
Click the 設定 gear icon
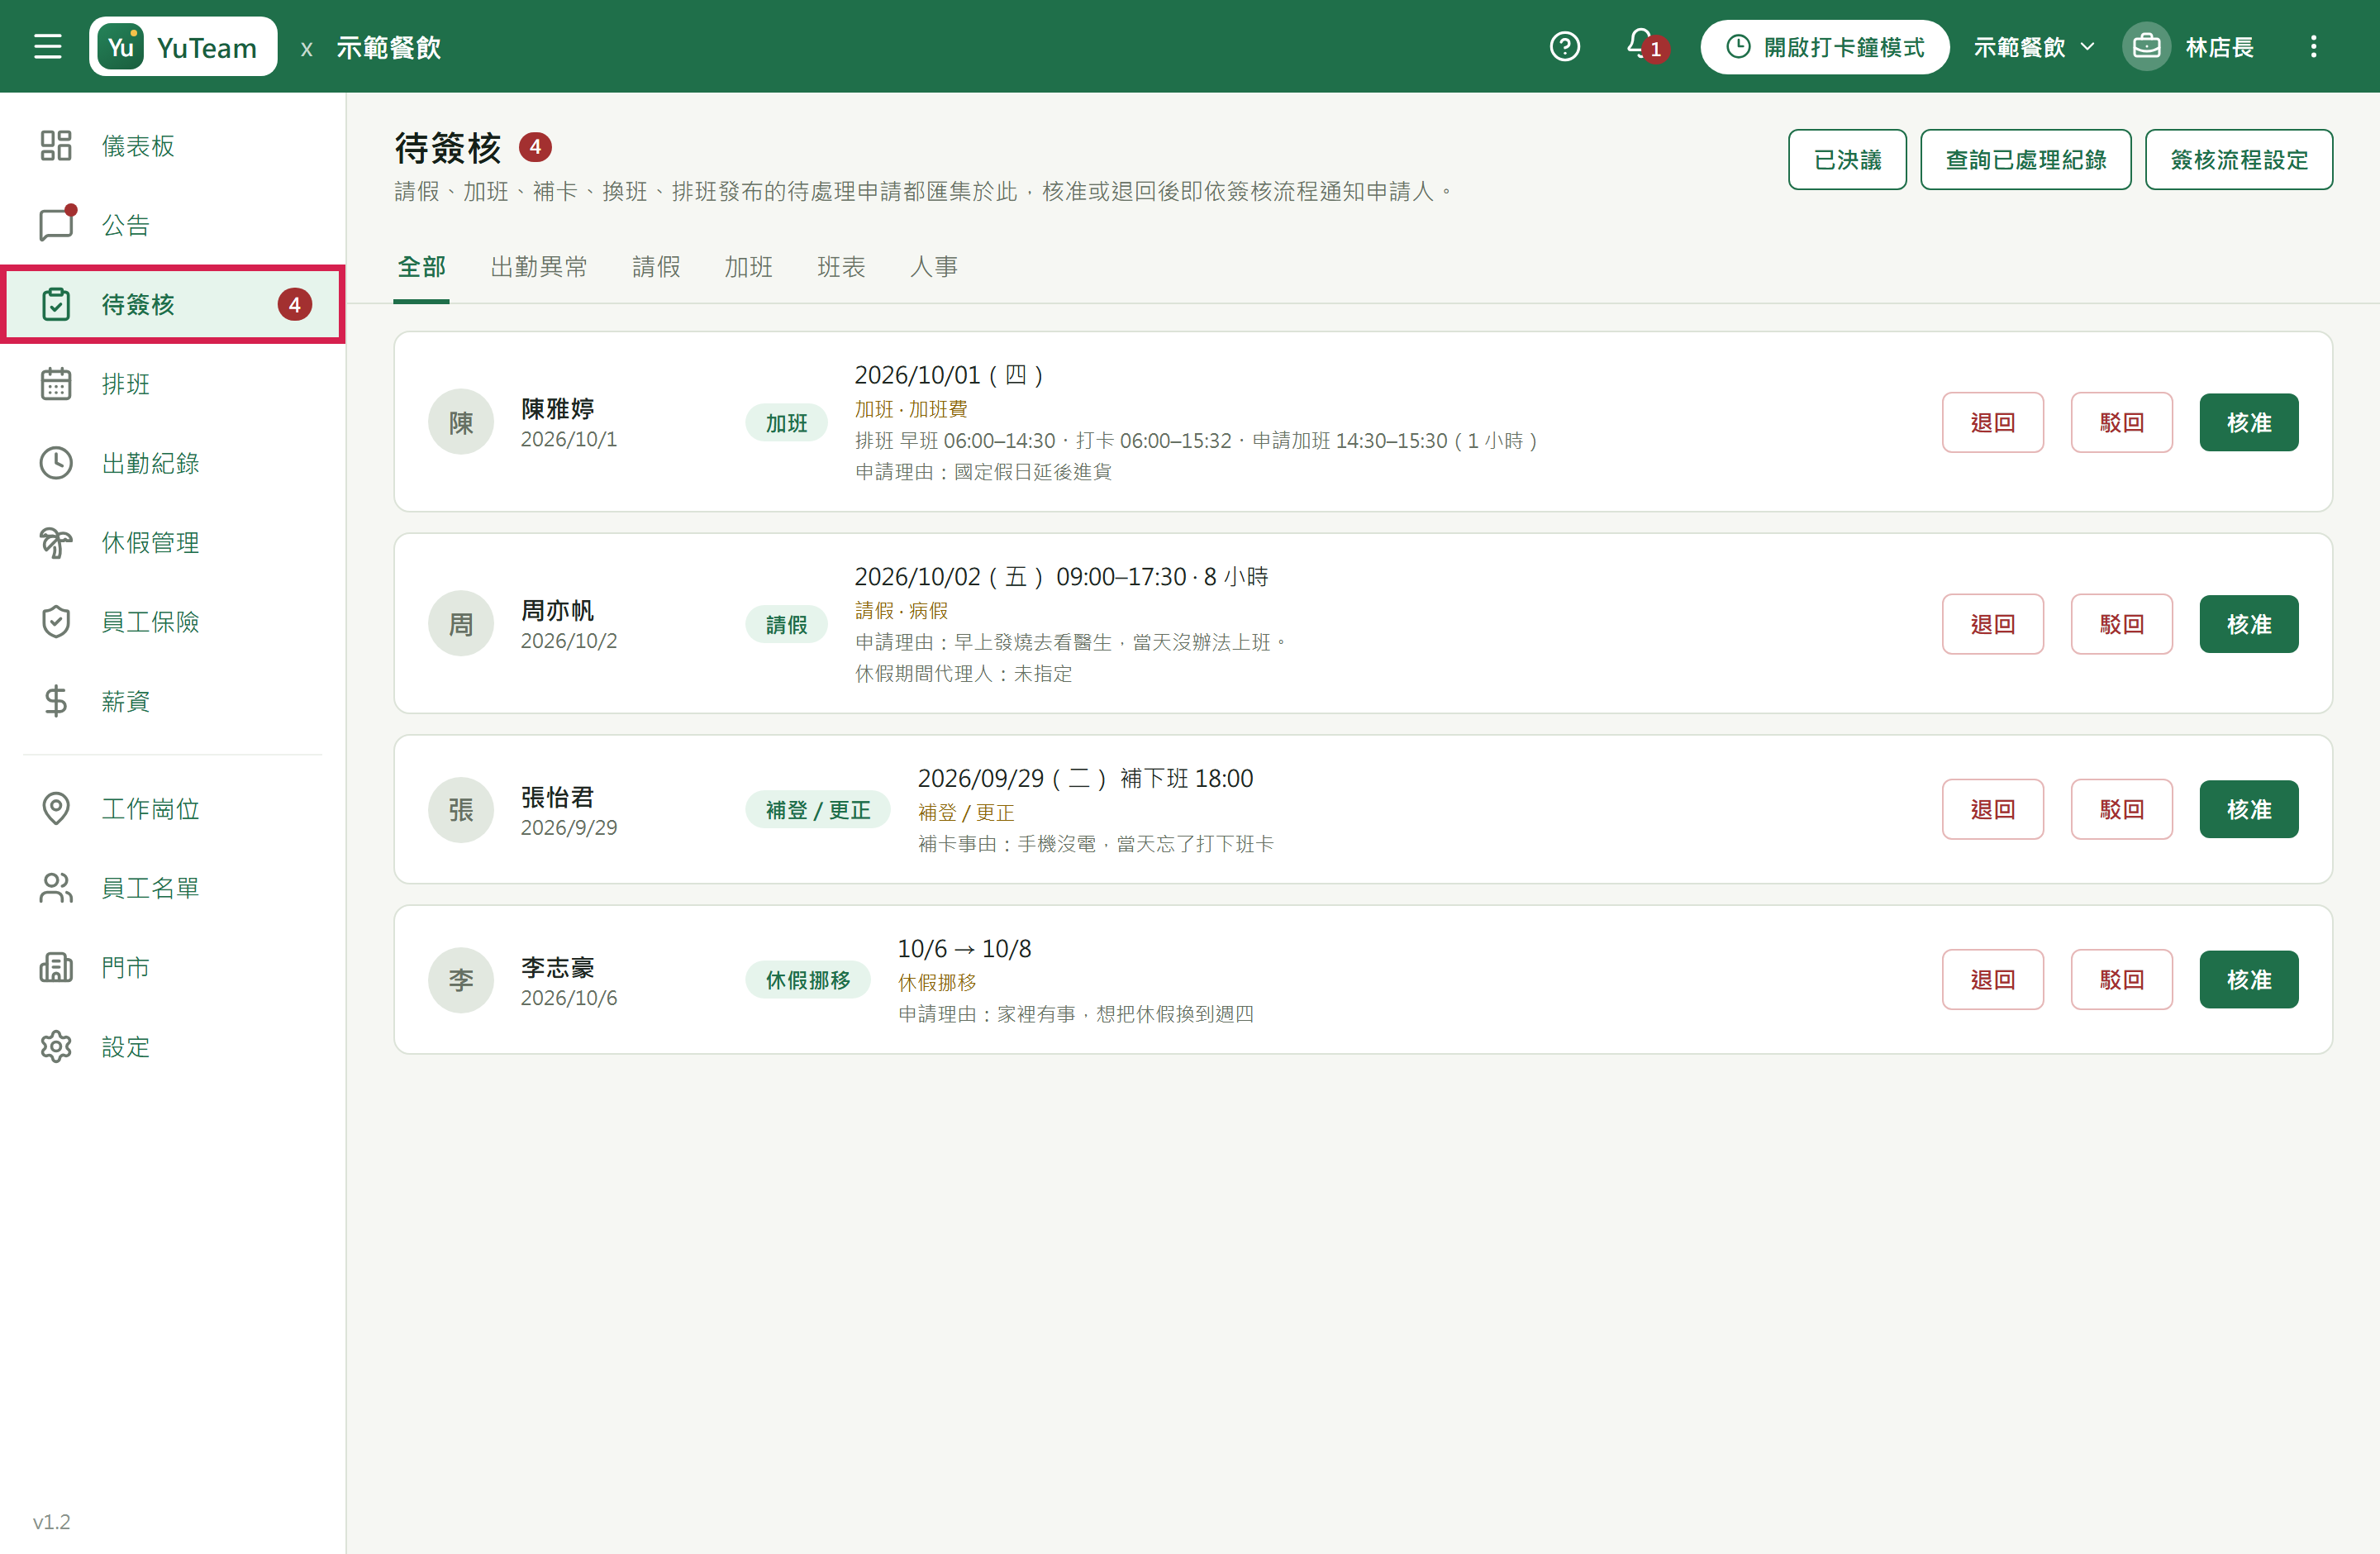(56, 1046)
